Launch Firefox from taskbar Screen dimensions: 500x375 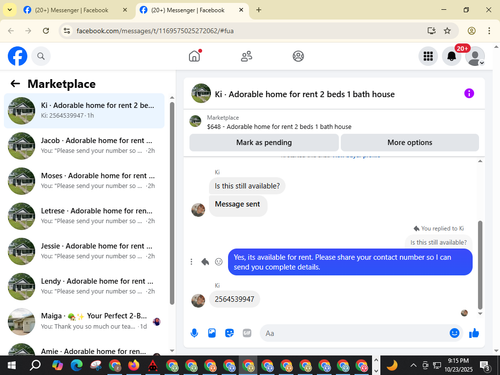[134, 366]
